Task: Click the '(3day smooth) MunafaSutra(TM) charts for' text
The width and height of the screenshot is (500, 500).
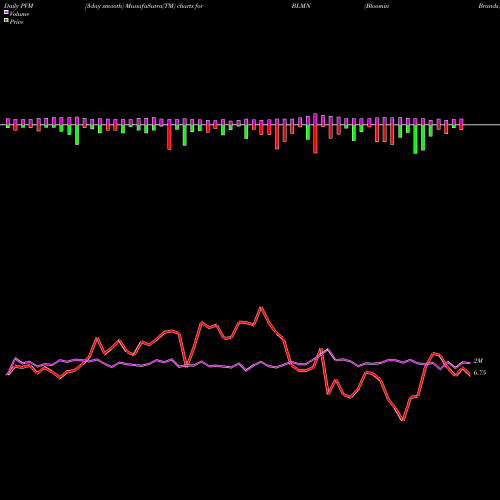Action: click(144, 6)
